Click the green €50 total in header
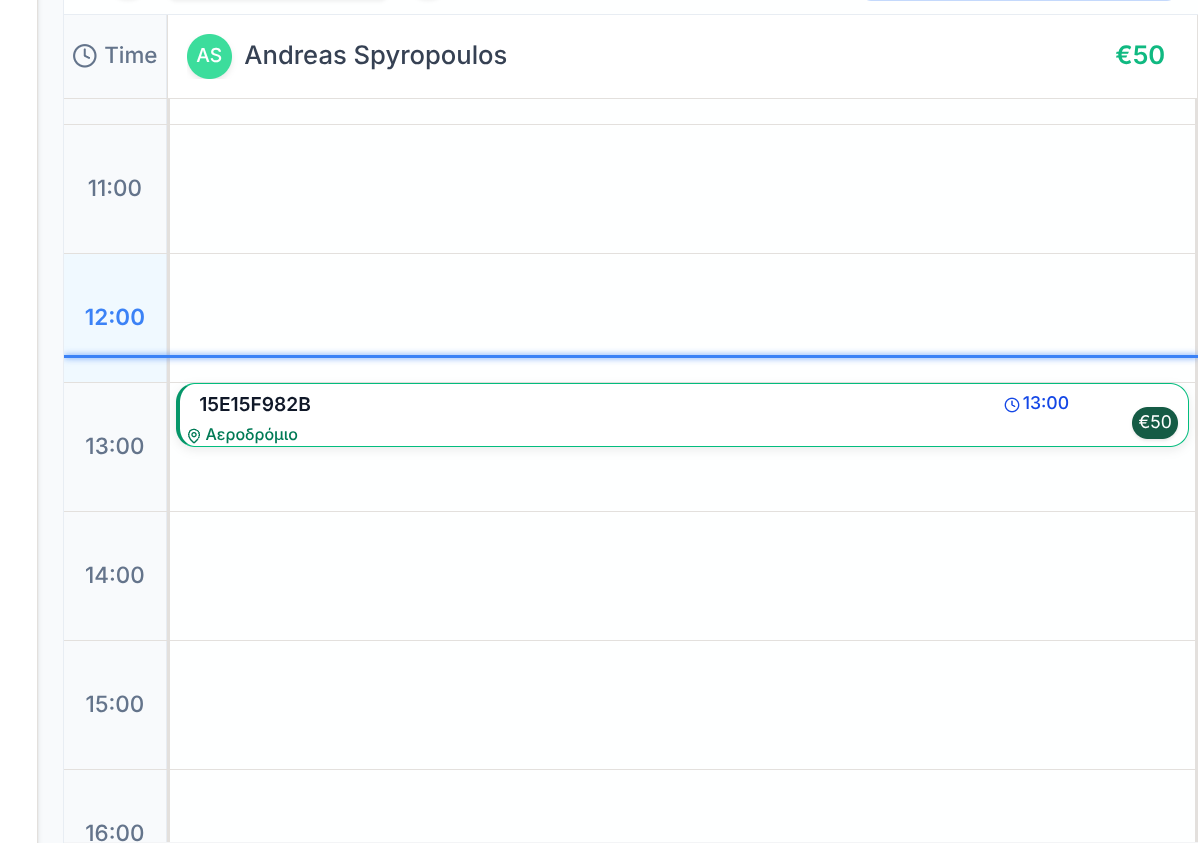 (1140, 56)
